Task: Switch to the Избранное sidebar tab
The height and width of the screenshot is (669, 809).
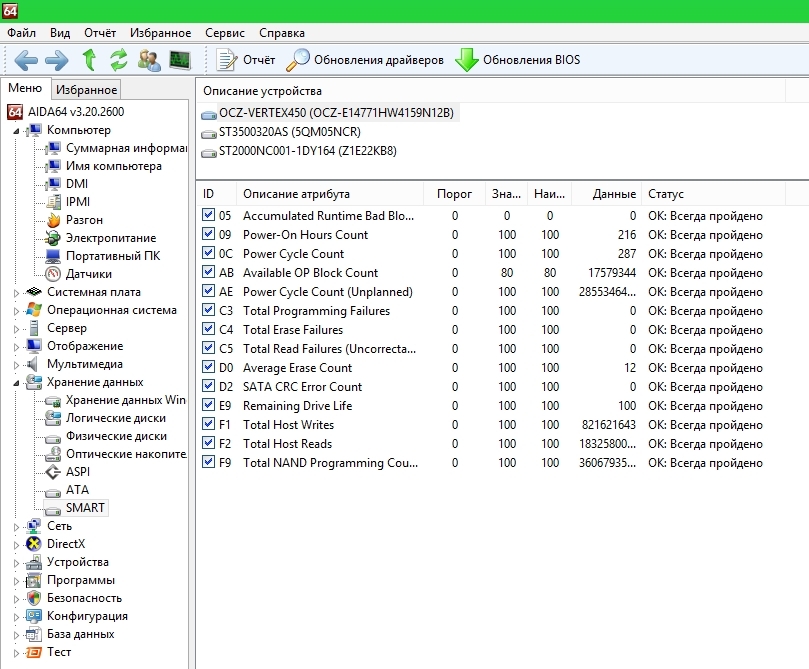Action: [86, 90]
